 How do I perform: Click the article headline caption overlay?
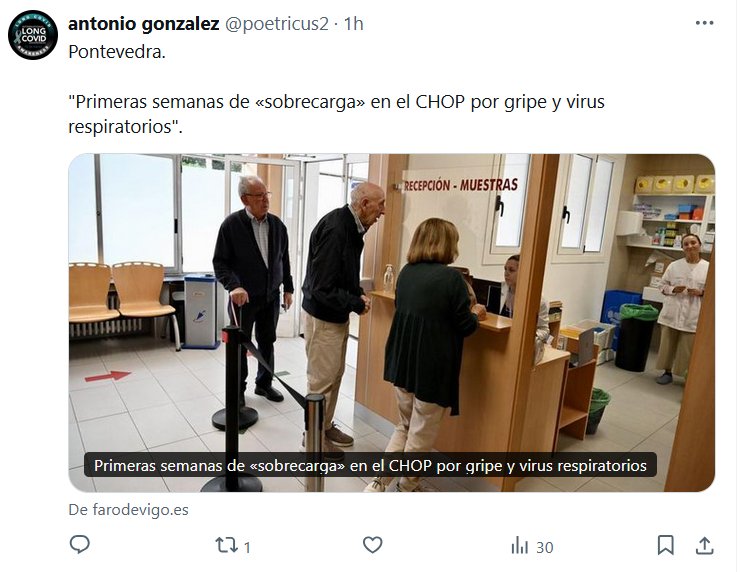tap(370, 465)
